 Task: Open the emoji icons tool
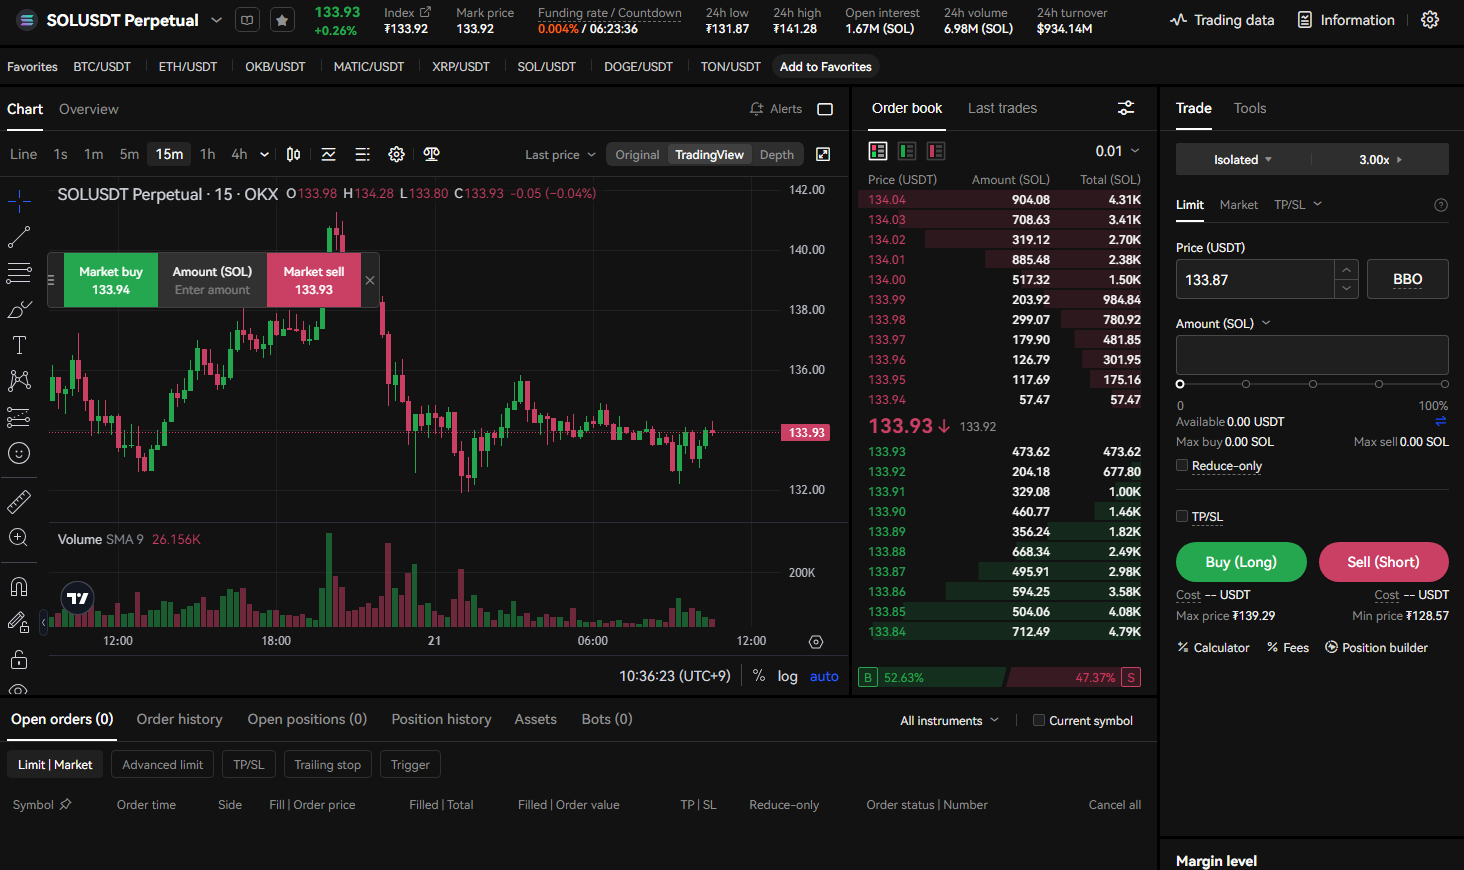pyautogui.click(x=19, y=453)
